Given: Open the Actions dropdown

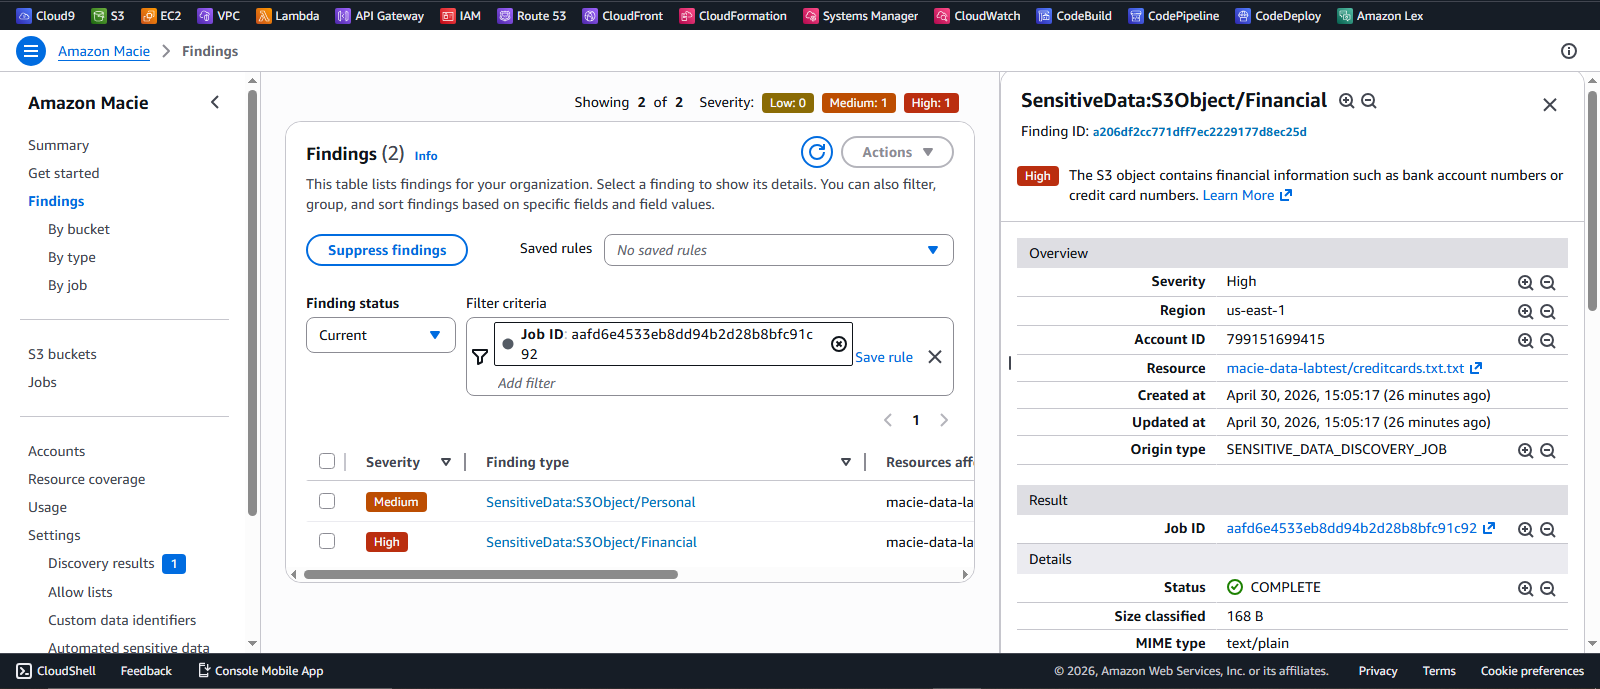Looking at the screenshot, I should point(897,152).
